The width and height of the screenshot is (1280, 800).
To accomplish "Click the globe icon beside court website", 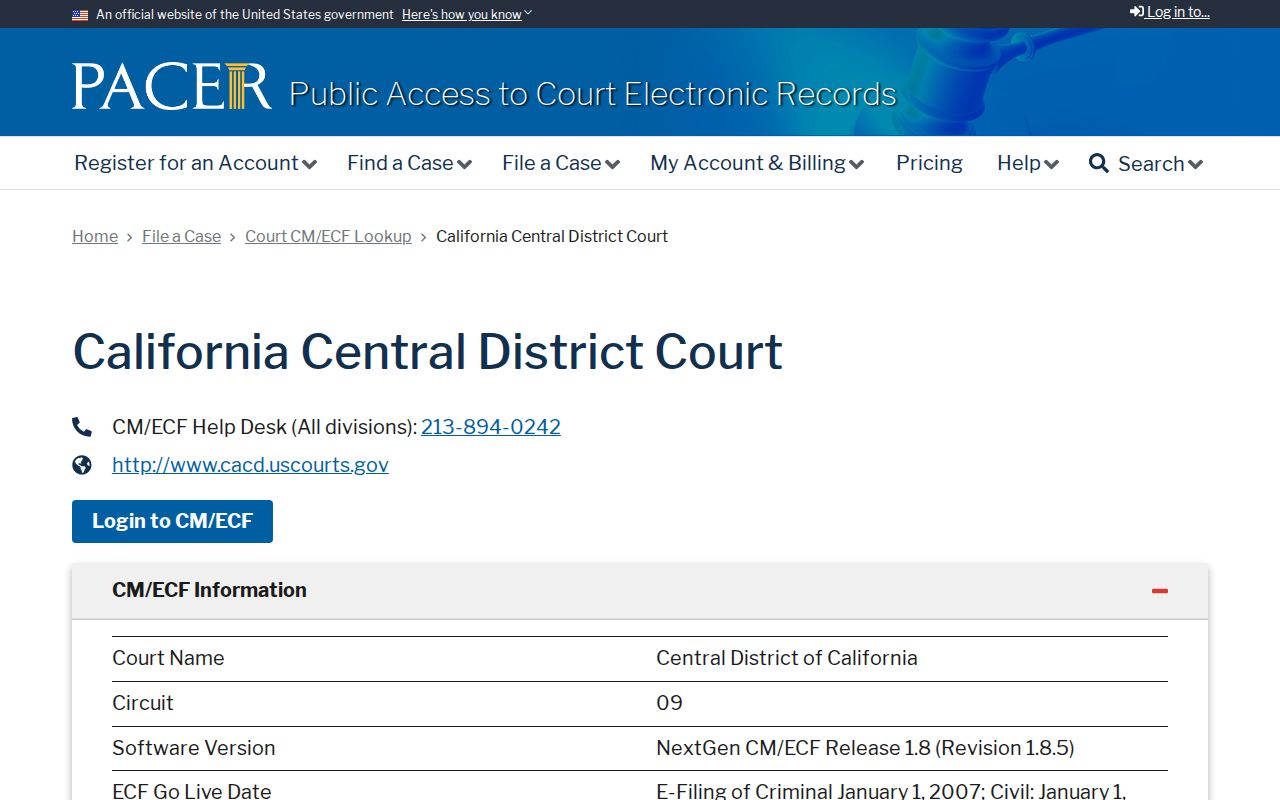I will pyautogui.click(x=82, y=465).
